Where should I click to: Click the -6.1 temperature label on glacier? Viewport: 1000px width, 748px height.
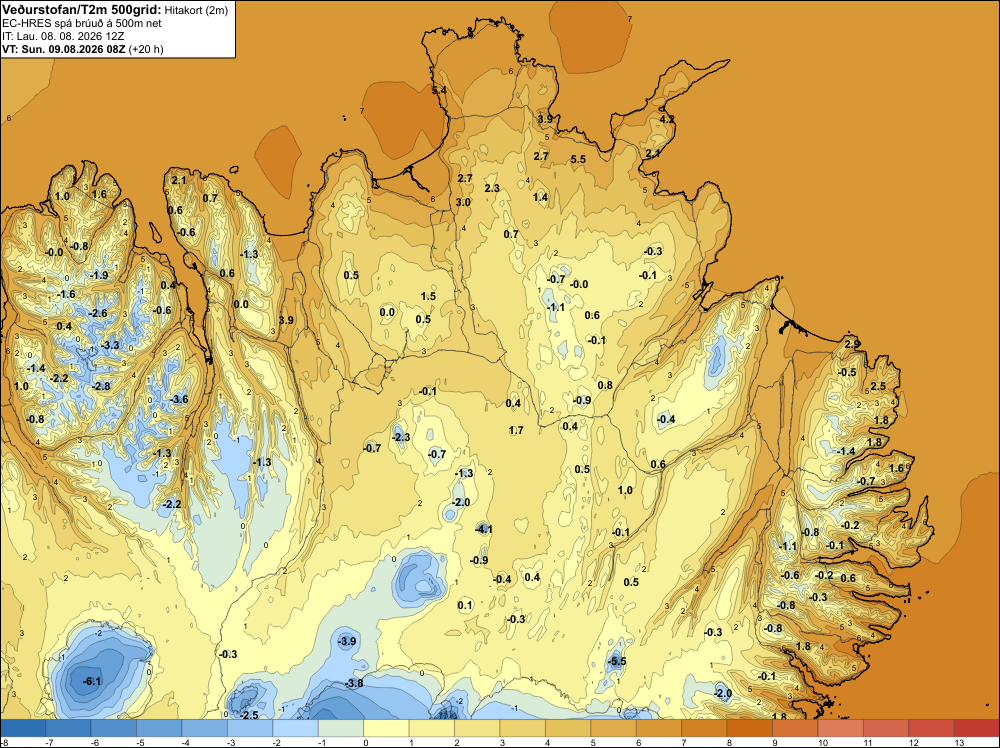pyautogui.click(x=92, y=682)
